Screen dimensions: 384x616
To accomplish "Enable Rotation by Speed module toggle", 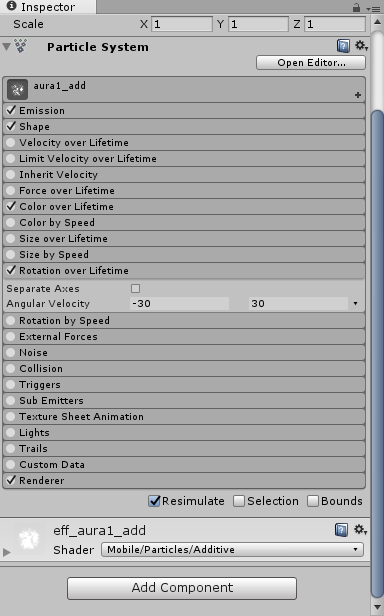I will pyautogui.click(x=11, y=321).
